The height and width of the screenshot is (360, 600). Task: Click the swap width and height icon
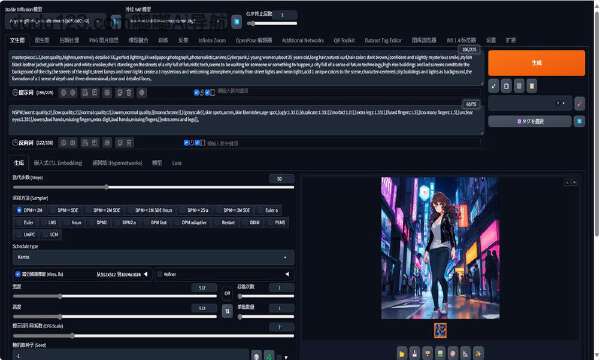coord(227,311)
